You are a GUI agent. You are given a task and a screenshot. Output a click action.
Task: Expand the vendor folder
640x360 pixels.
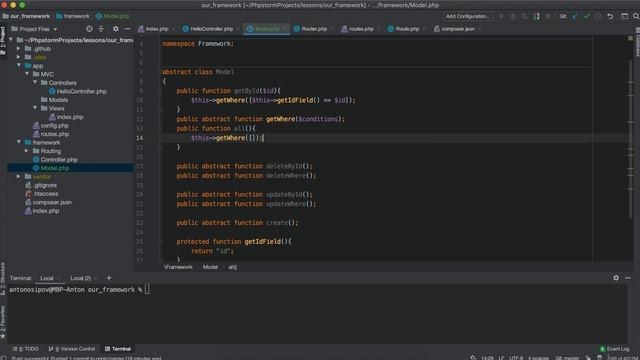[x=18, y=177]
